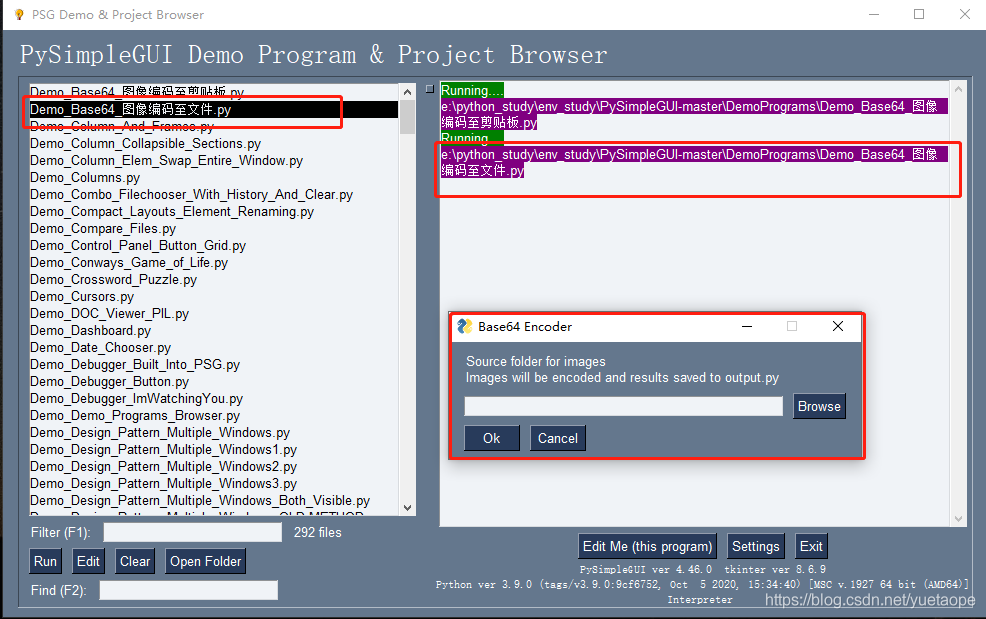
Task: Click the Run button
Action: coord(45,561)
